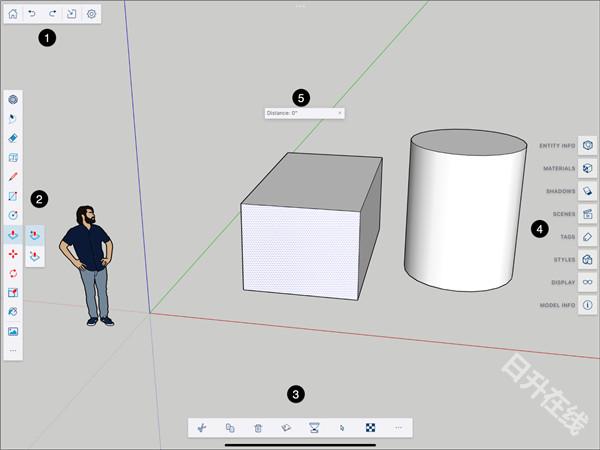Tap the Cut scissors icon in bottom bar
Viewport: 600px width, 450px height.
click(x=202, y=428)
